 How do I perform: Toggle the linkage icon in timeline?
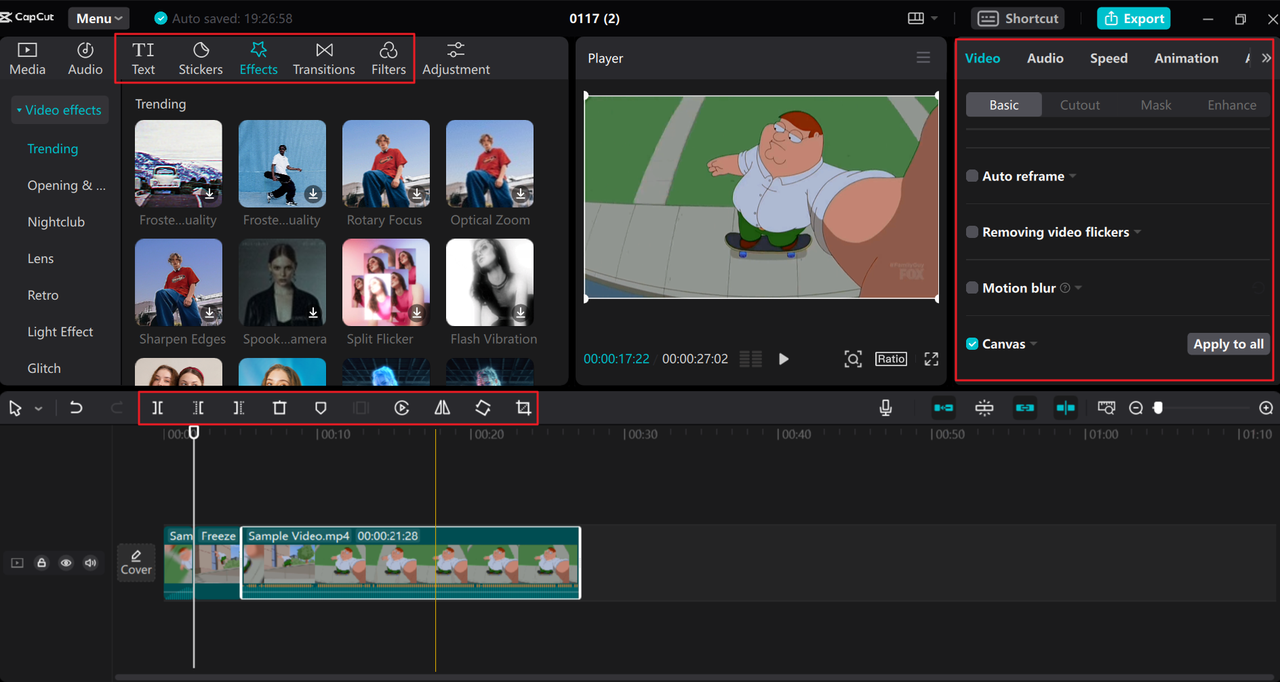(1025, 408)
